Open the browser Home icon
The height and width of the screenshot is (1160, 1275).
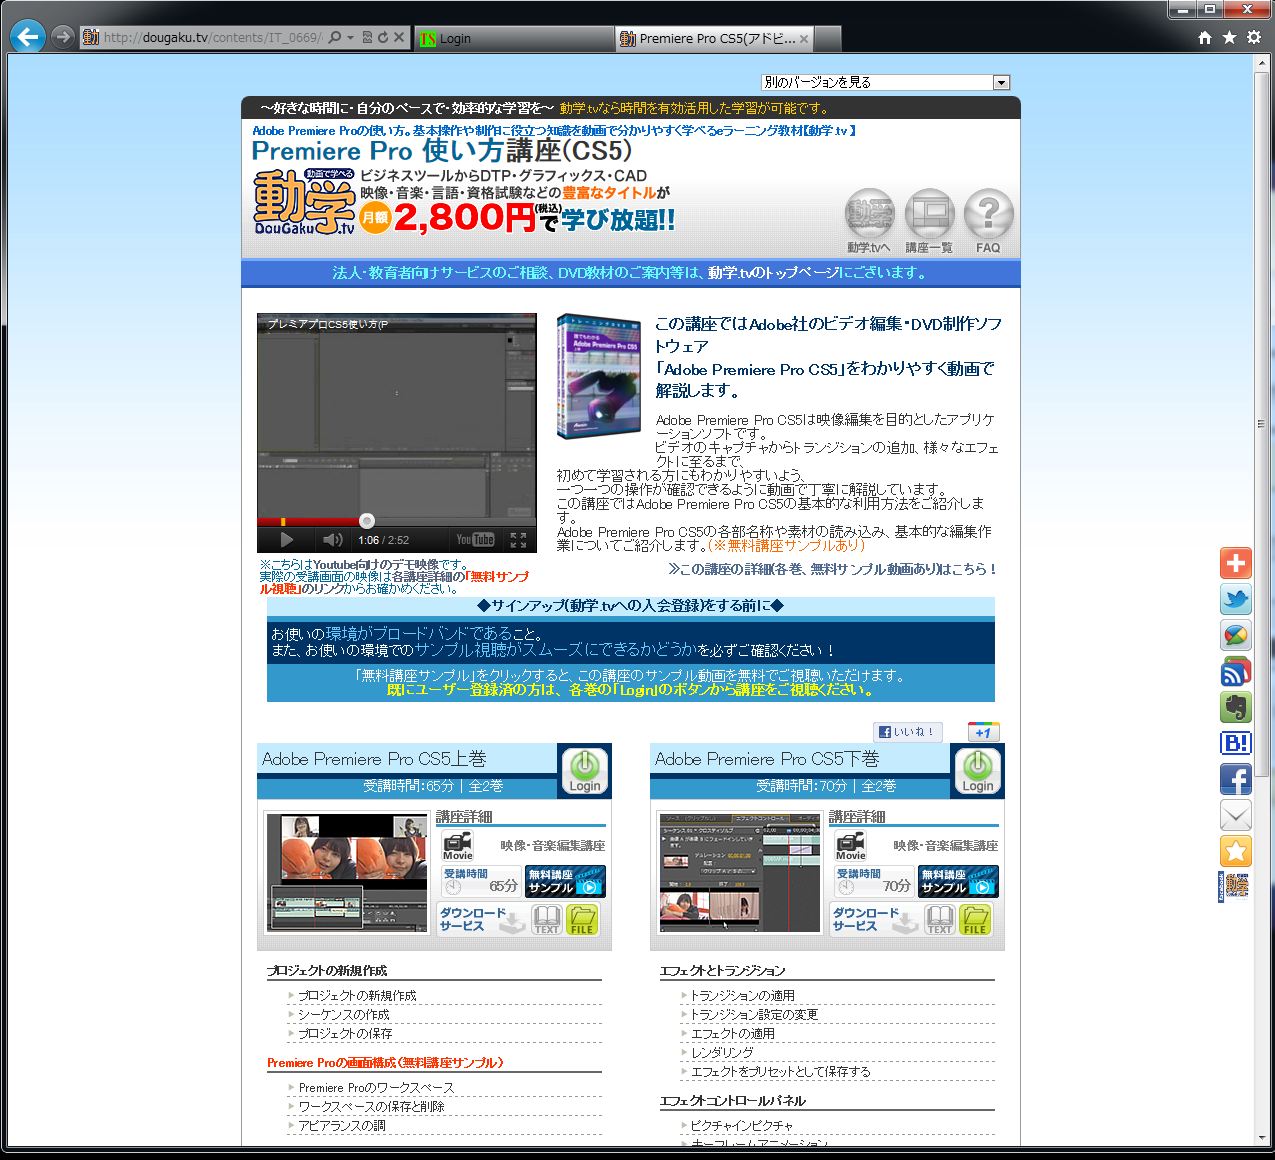click(1205, 38)
